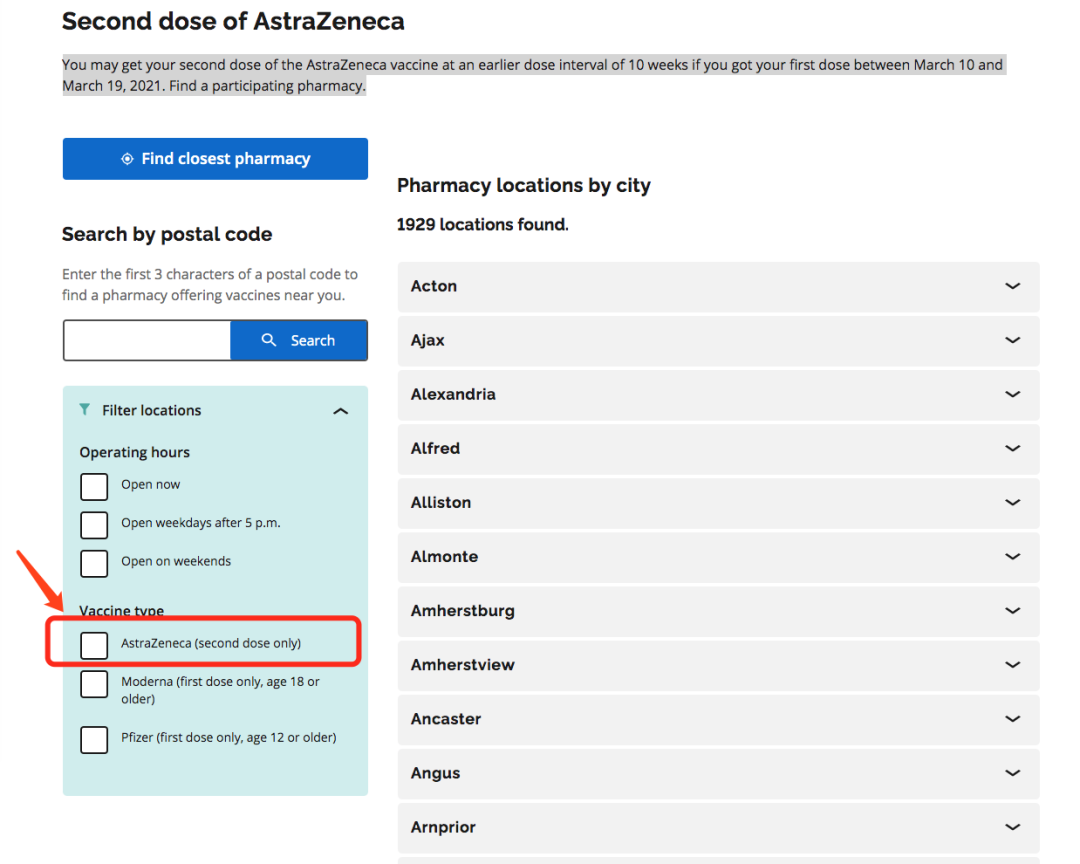The width and height of the screenshot is (1080, 864).
Task: Click the Second dose of AstraZeneca heading
Action: click(233, 21)
